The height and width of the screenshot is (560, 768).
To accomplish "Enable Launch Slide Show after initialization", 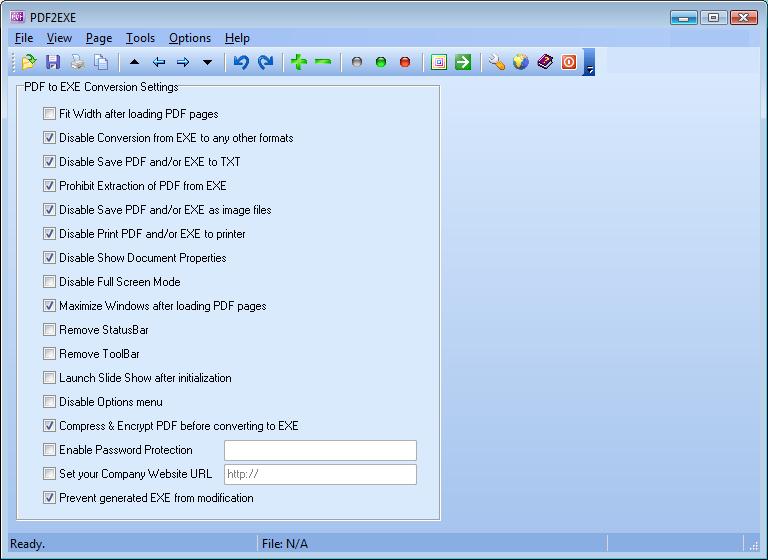I will point(49,378).
